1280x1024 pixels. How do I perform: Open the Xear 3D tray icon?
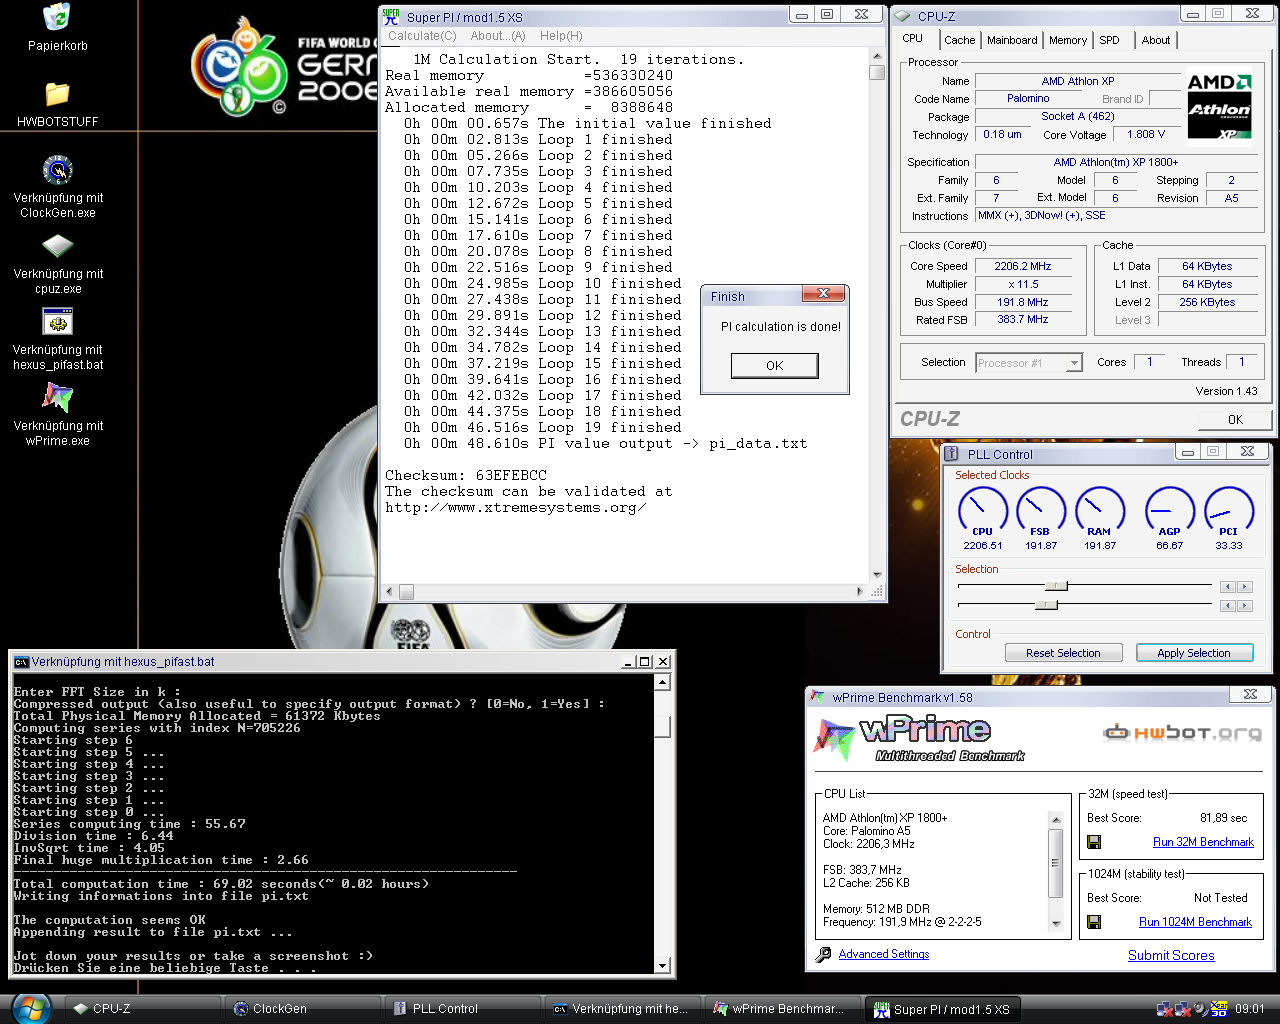[1219, 1009]
